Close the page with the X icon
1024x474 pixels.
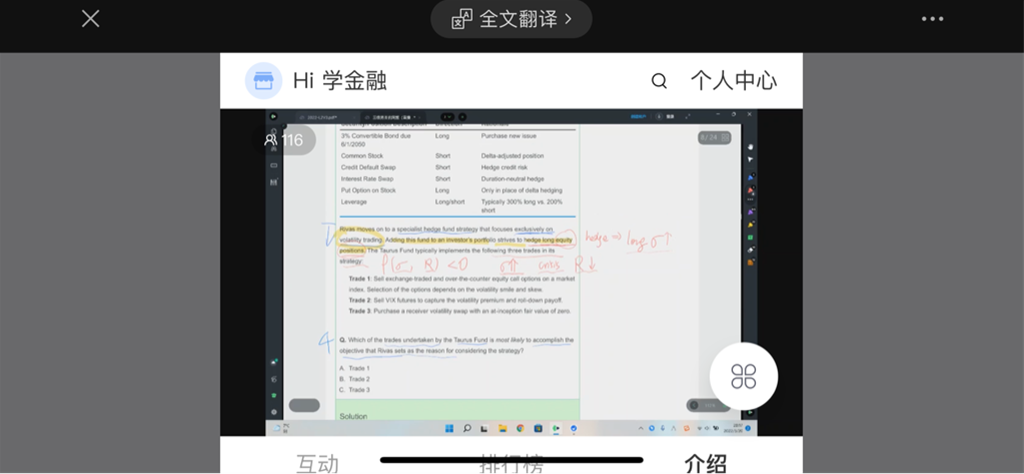[90, 18]
